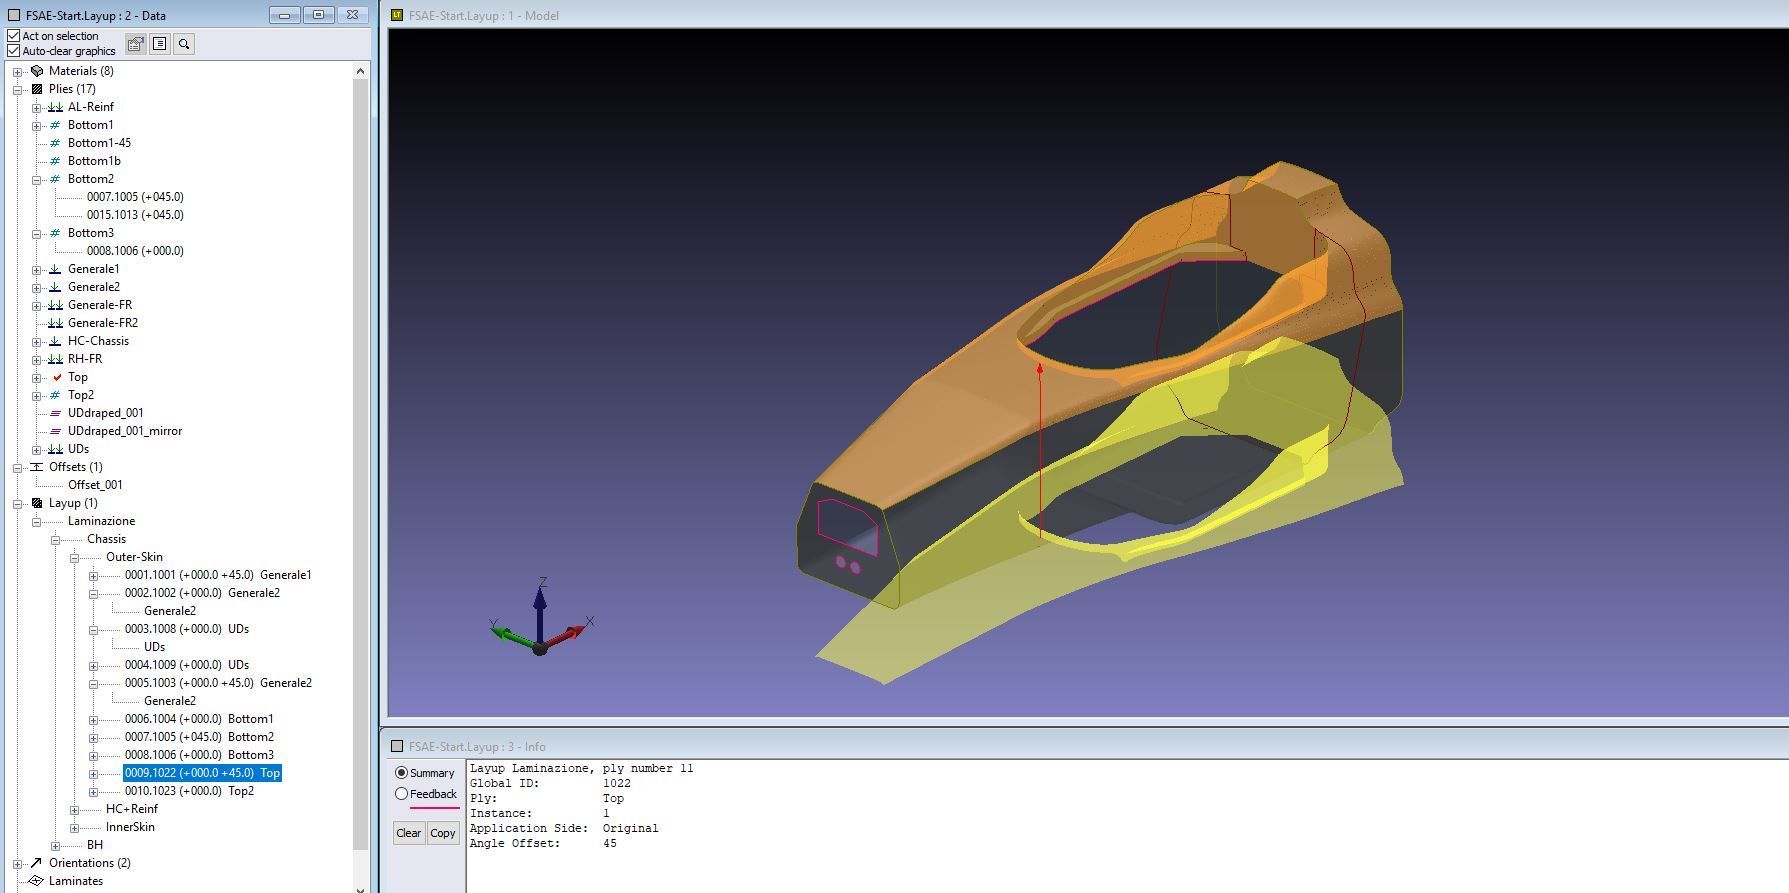Click the Laminates diamond icon

(x=37, y=881)
